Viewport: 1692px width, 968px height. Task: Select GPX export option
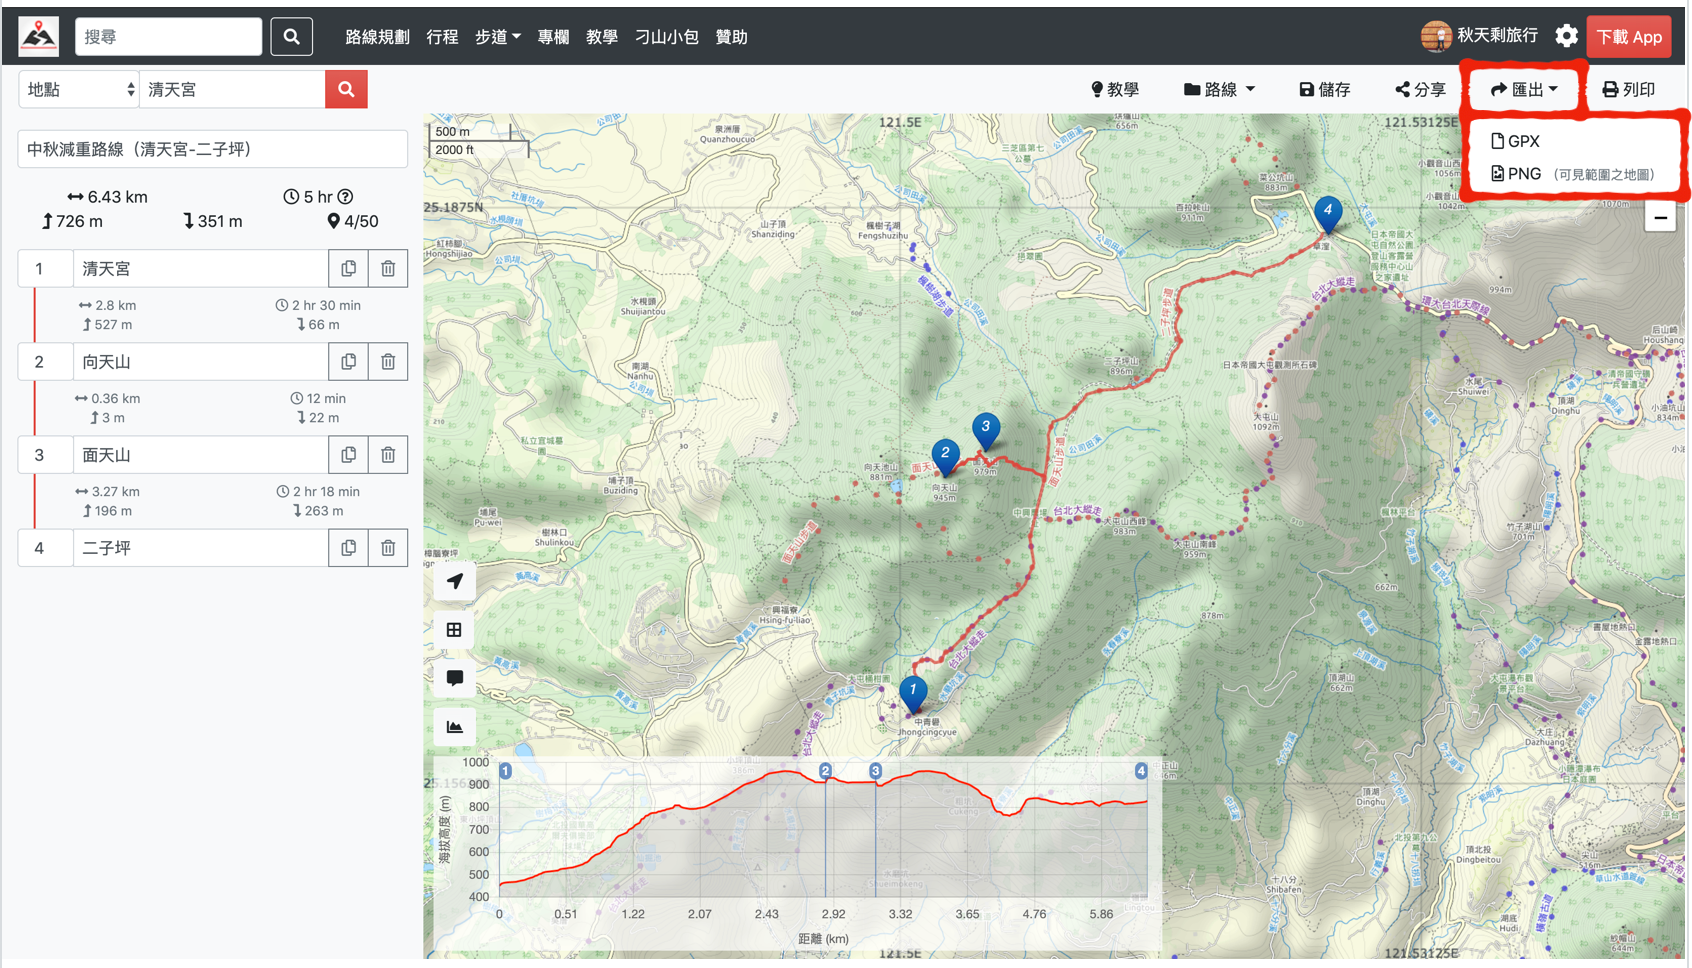(1515, 141)
